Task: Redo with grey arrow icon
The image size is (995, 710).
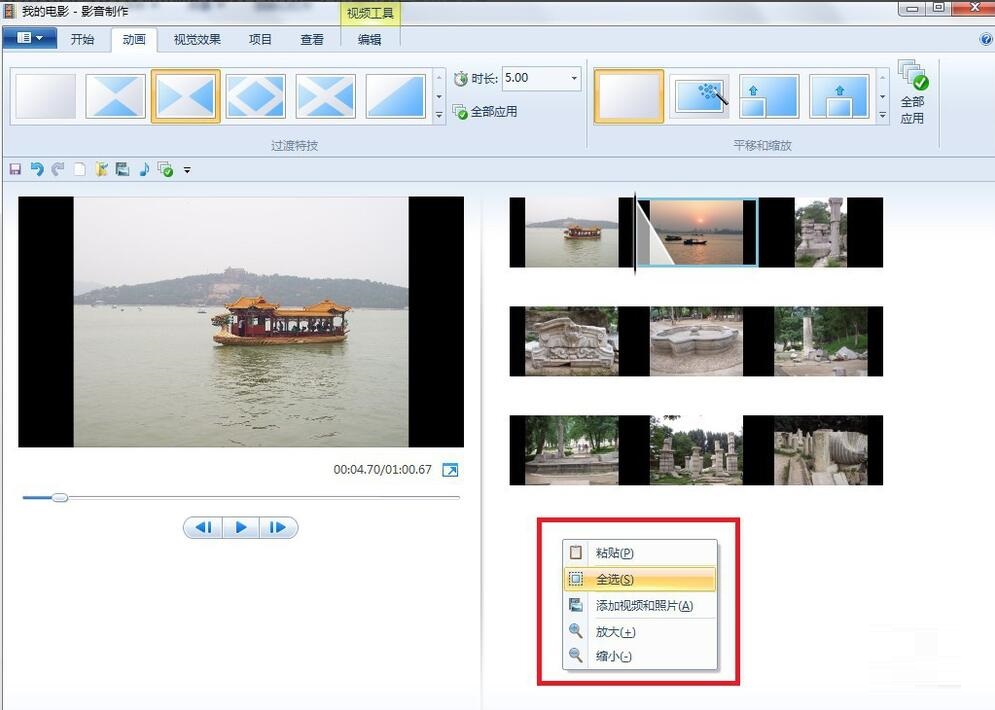Action: (58, 169)
